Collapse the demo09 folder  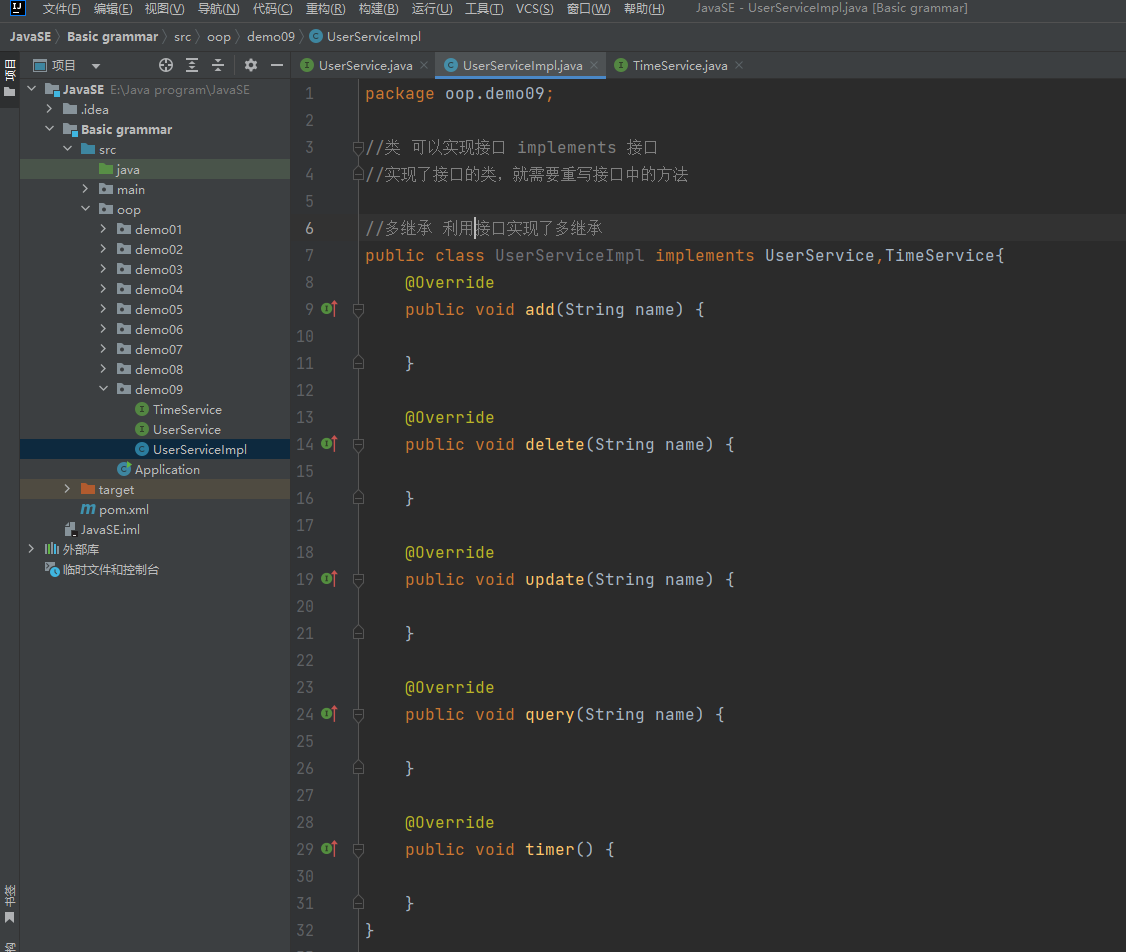104,389
